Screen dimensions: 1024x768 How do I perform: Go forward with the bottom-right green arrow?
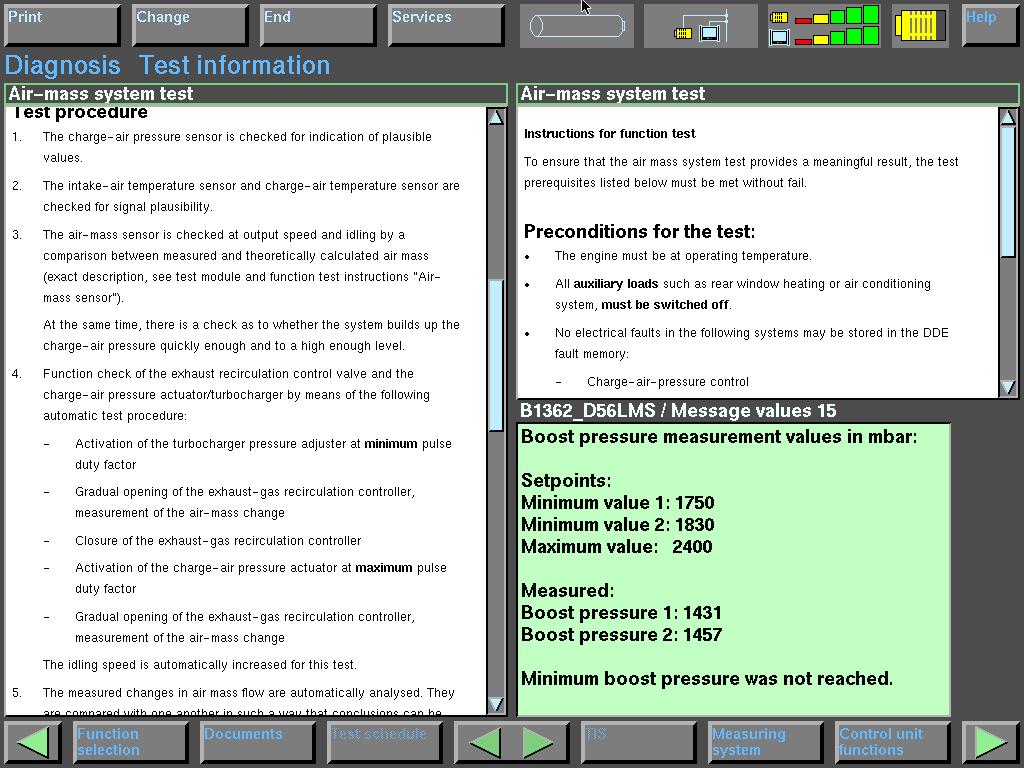coord(990,742)
